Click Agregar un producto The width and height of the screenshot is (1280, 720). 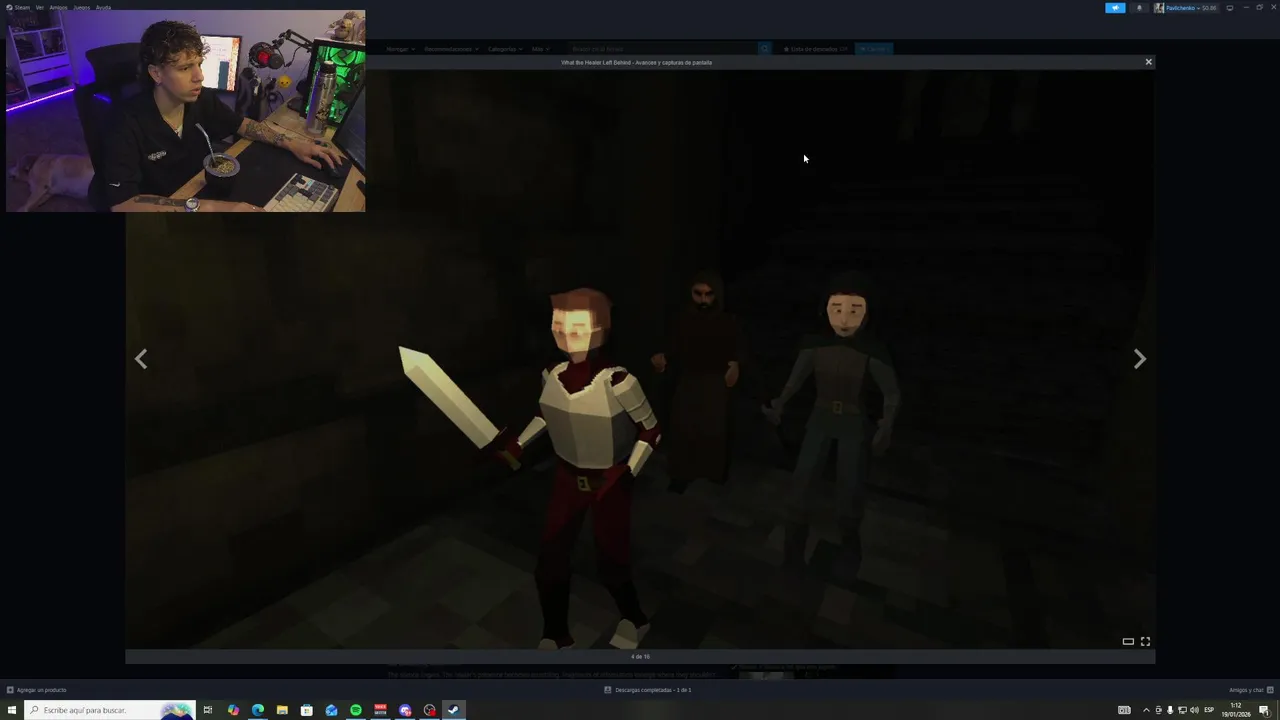pos(36,690)
